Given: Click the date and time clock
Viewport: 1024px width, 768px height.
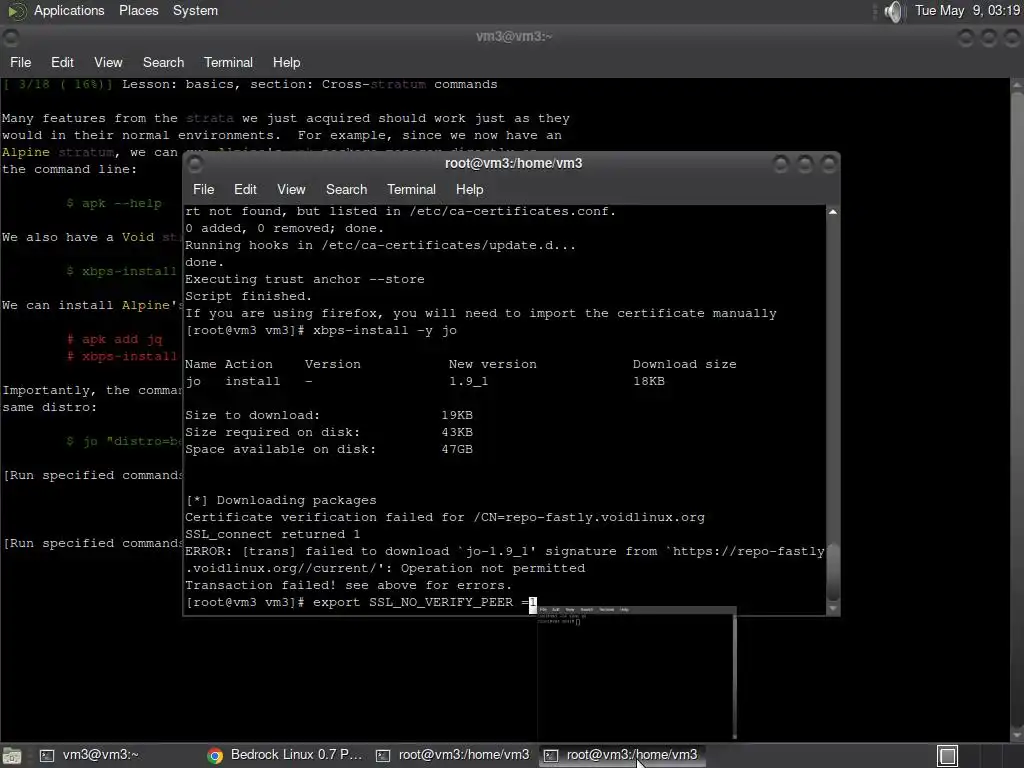Looking at the screenshot, I should (967, 10).
